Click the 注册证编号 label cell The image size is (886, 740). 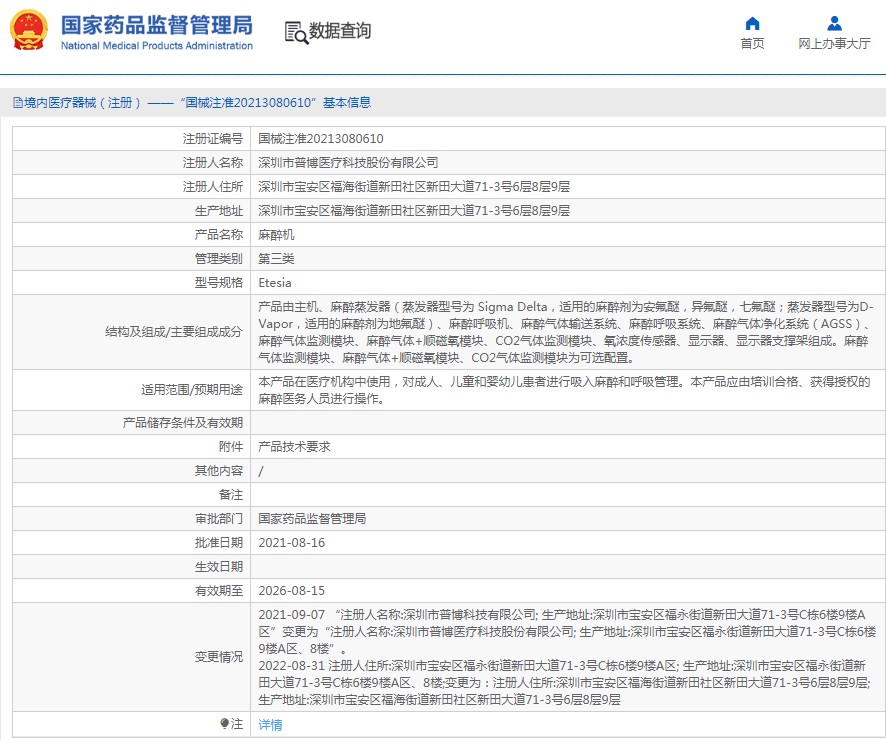pyautogui.click(x=213, y=138)
